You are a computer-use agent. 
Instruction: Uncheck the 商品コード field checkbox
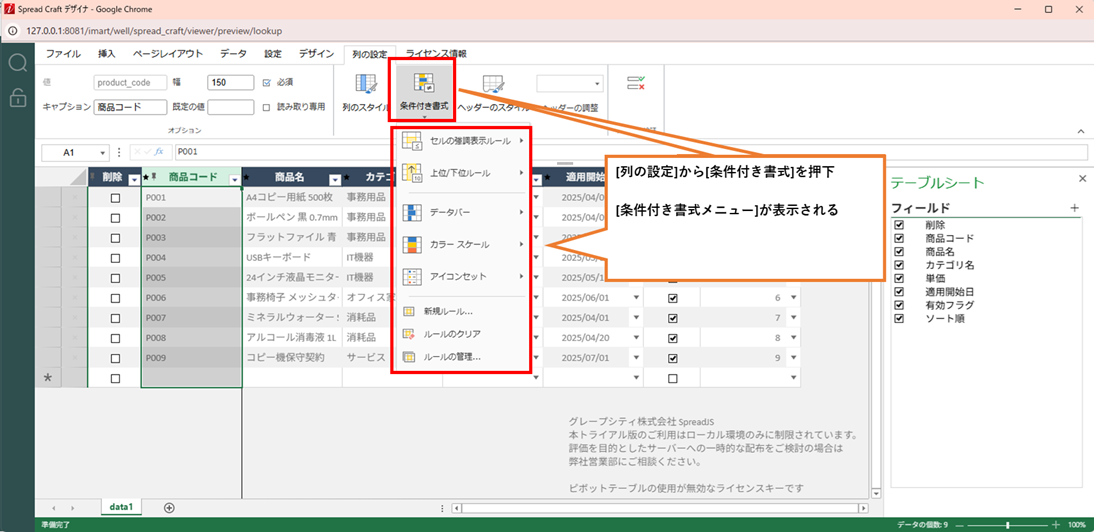[x=899, y=239]
